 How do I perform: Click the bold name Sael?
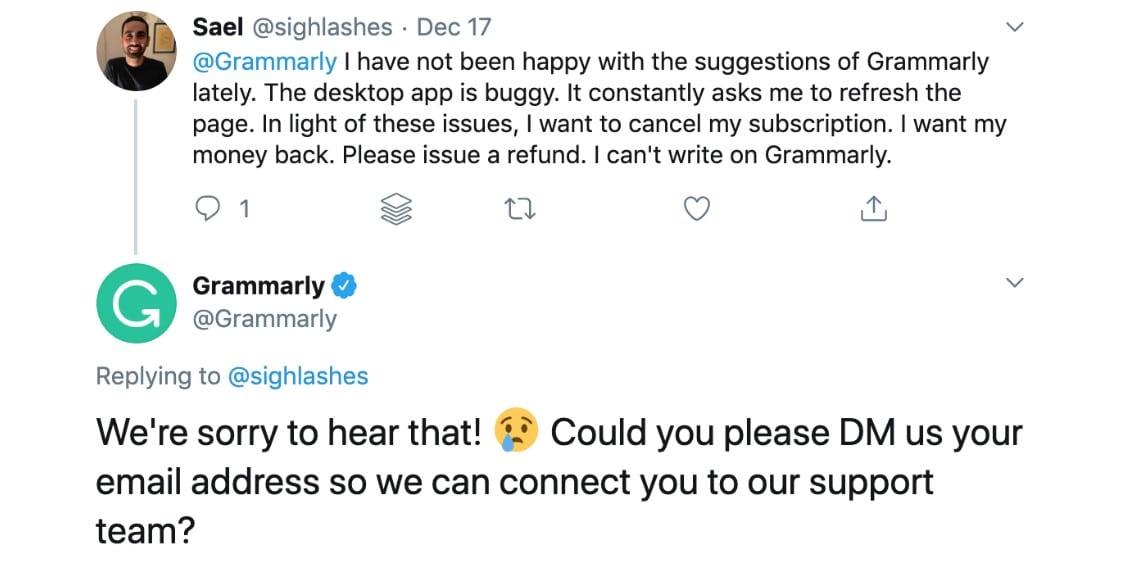218,27
